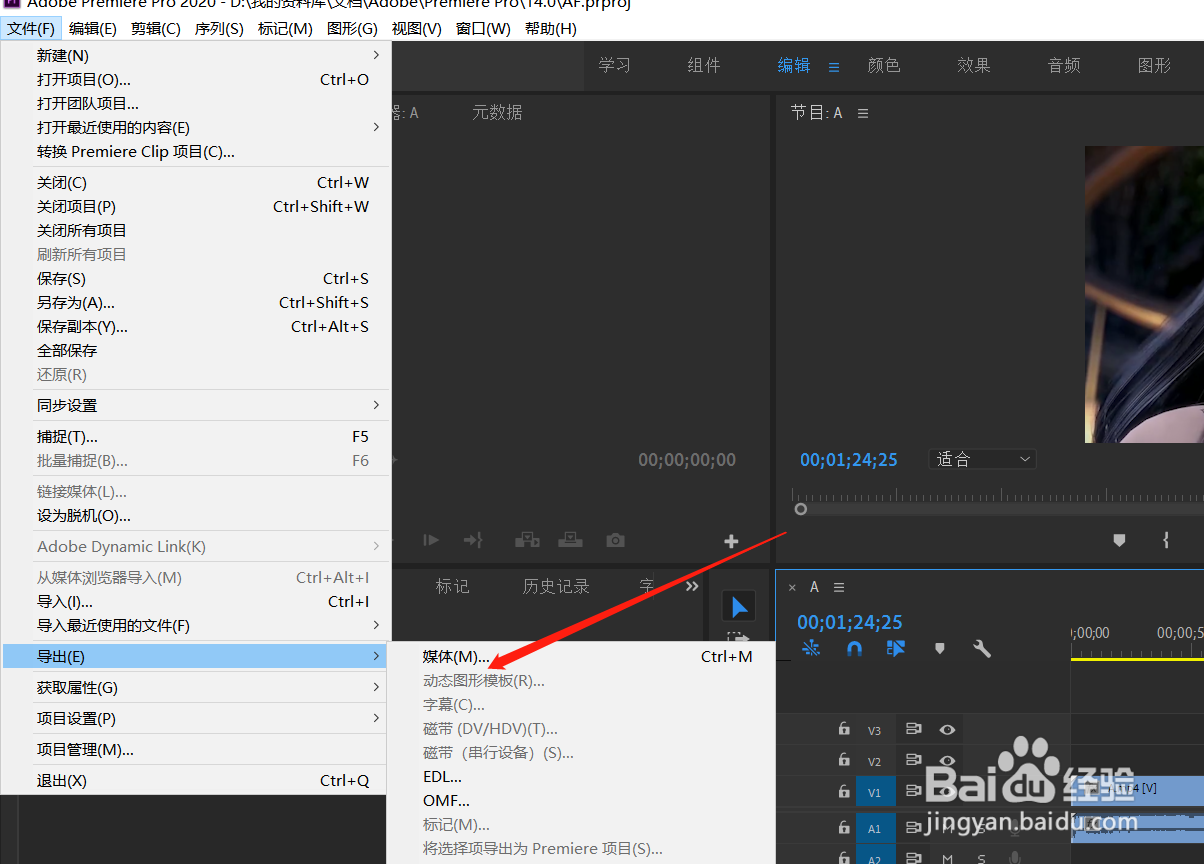Switch to the 音频 workspace tab
Image resolution: width=1204 pixels, height=864 pixels.
click(x=1064, y=65)
